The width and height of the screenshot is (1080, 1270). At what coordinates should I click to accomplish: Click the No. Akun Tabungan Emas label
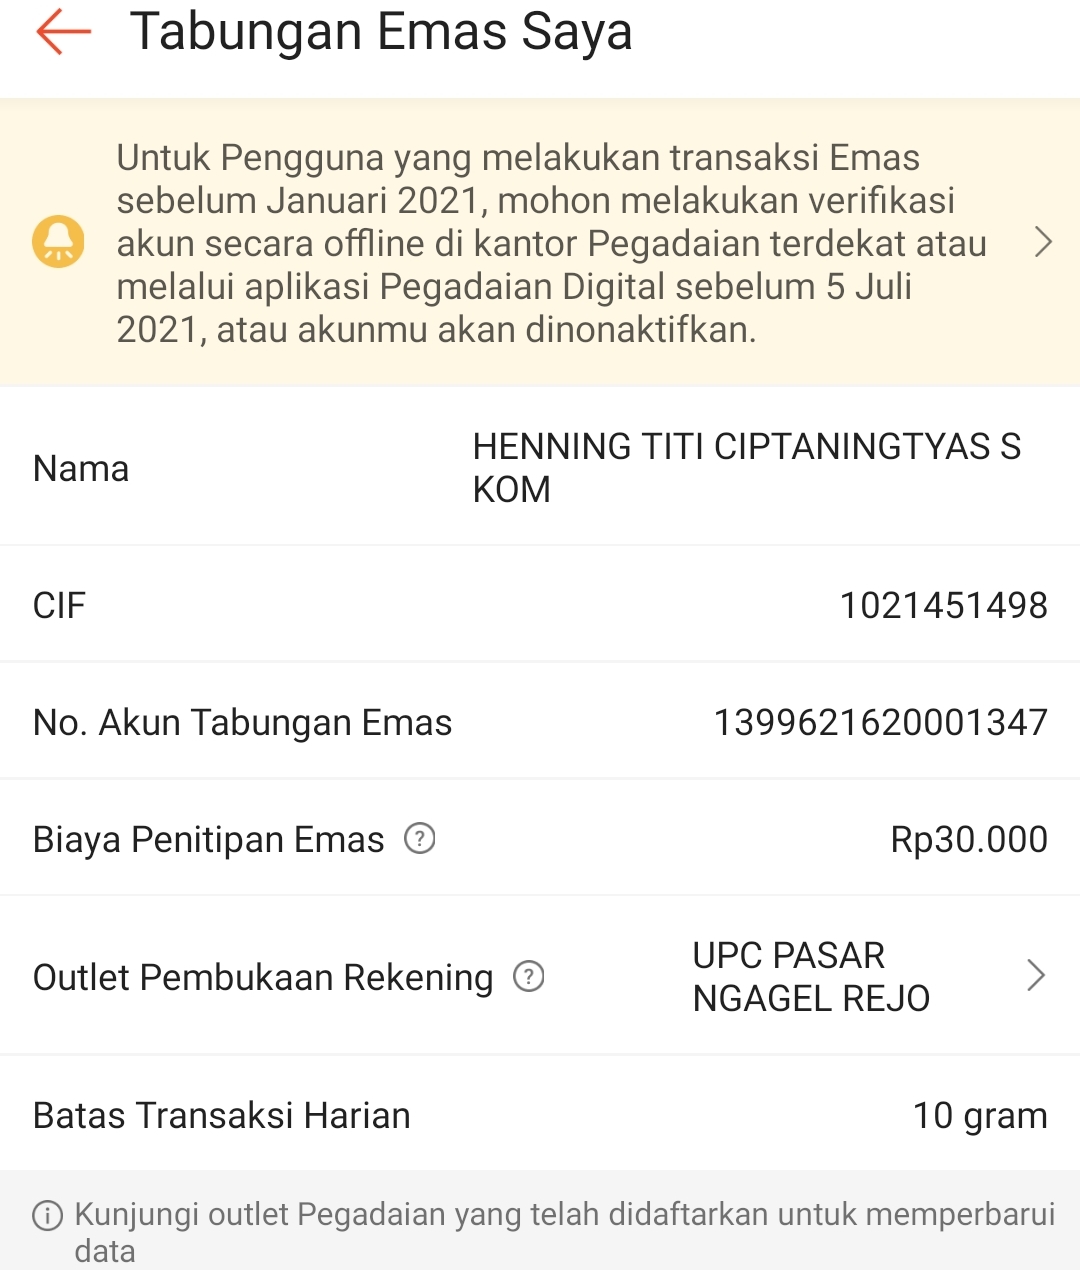pyautogui.click(x=243, y=722)
